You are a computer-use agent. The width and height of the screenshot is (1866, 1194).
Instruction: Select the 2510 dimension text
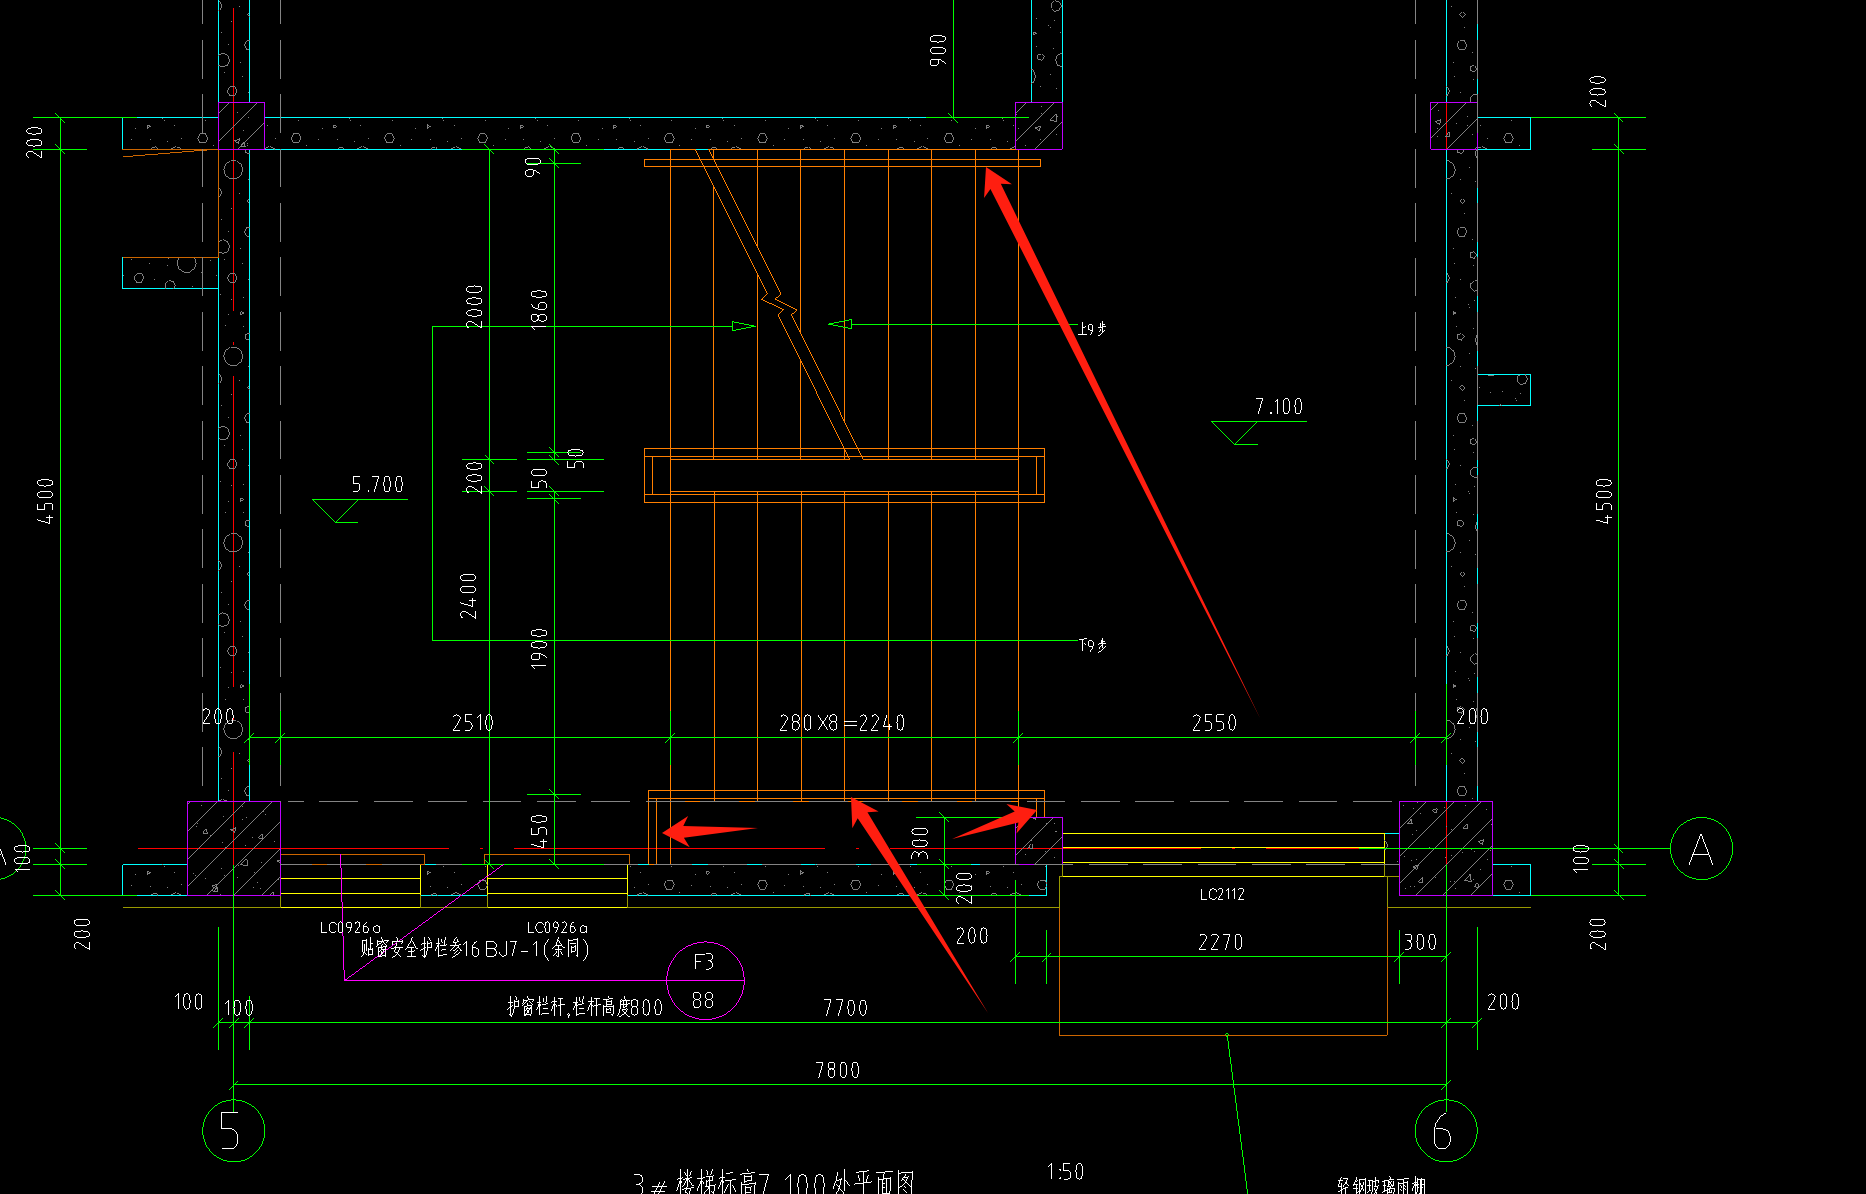(473, 723)
